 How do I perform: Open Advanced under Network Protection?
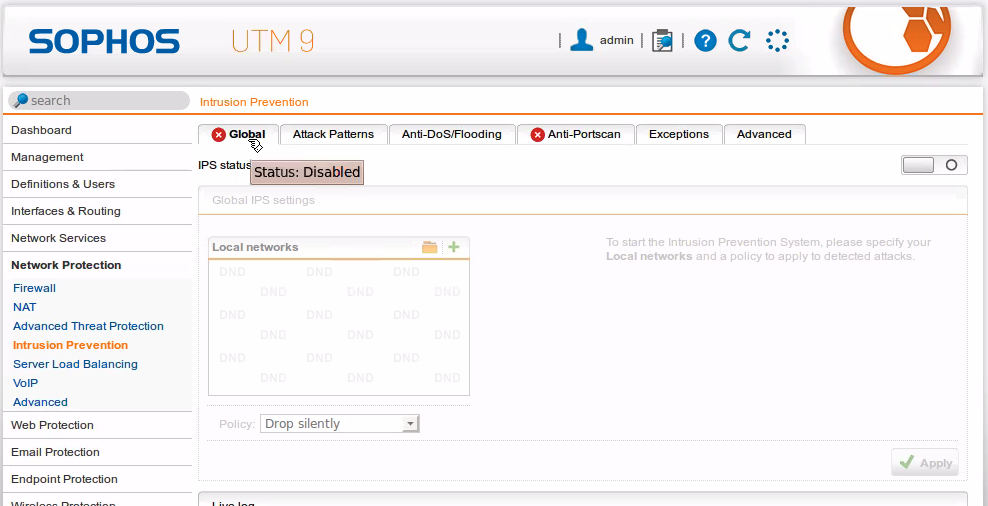(40, 401)
